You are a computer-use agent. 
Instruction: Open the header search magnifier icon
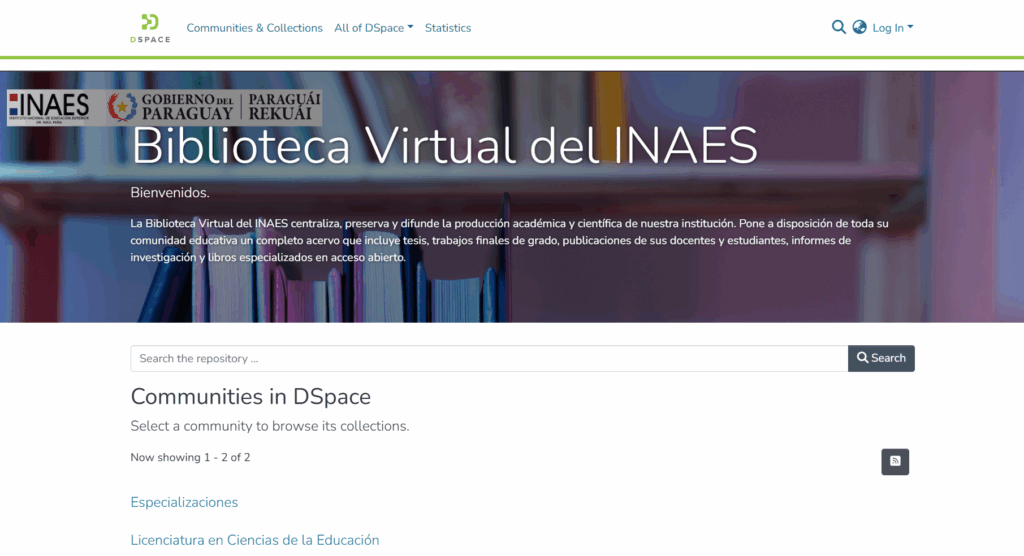pyautogui.click(x=839, y=27)
